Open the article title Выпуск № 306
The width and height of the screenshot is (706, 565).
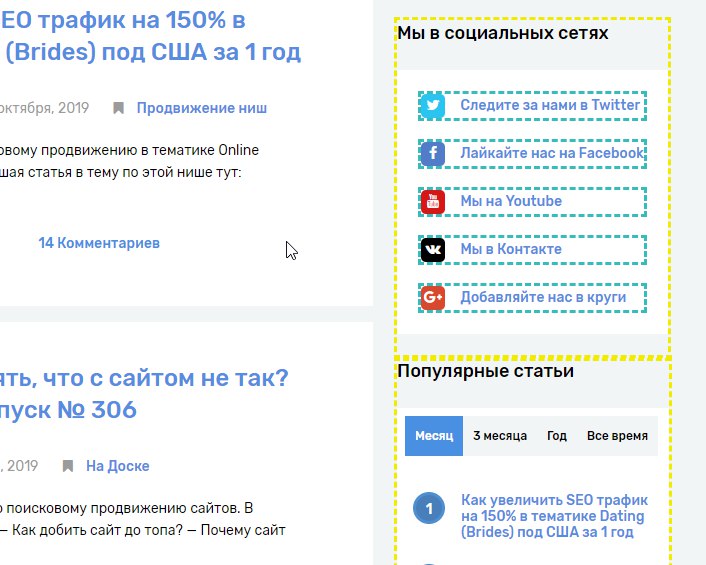pyautogui.click(x=144, y=394)
